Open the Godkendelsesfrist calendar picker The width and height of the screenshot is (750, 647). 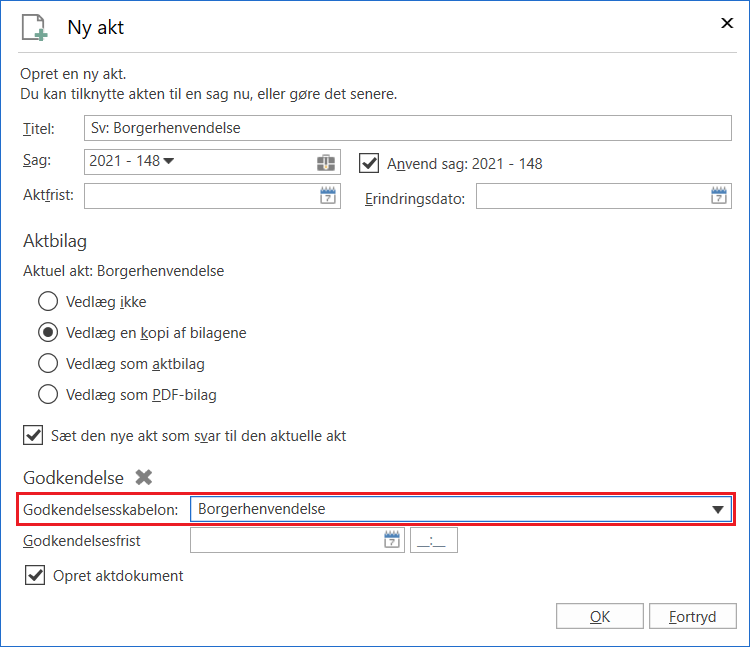click(392, 541)
